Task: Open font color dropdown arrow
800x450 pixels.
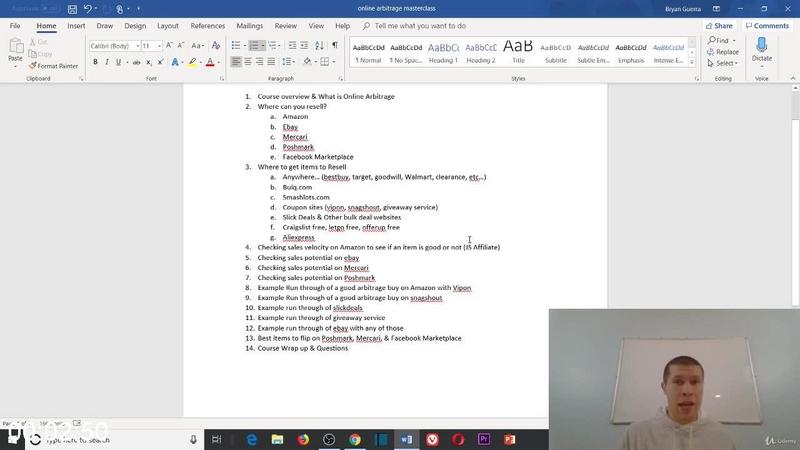Action: tap(219, 62)
